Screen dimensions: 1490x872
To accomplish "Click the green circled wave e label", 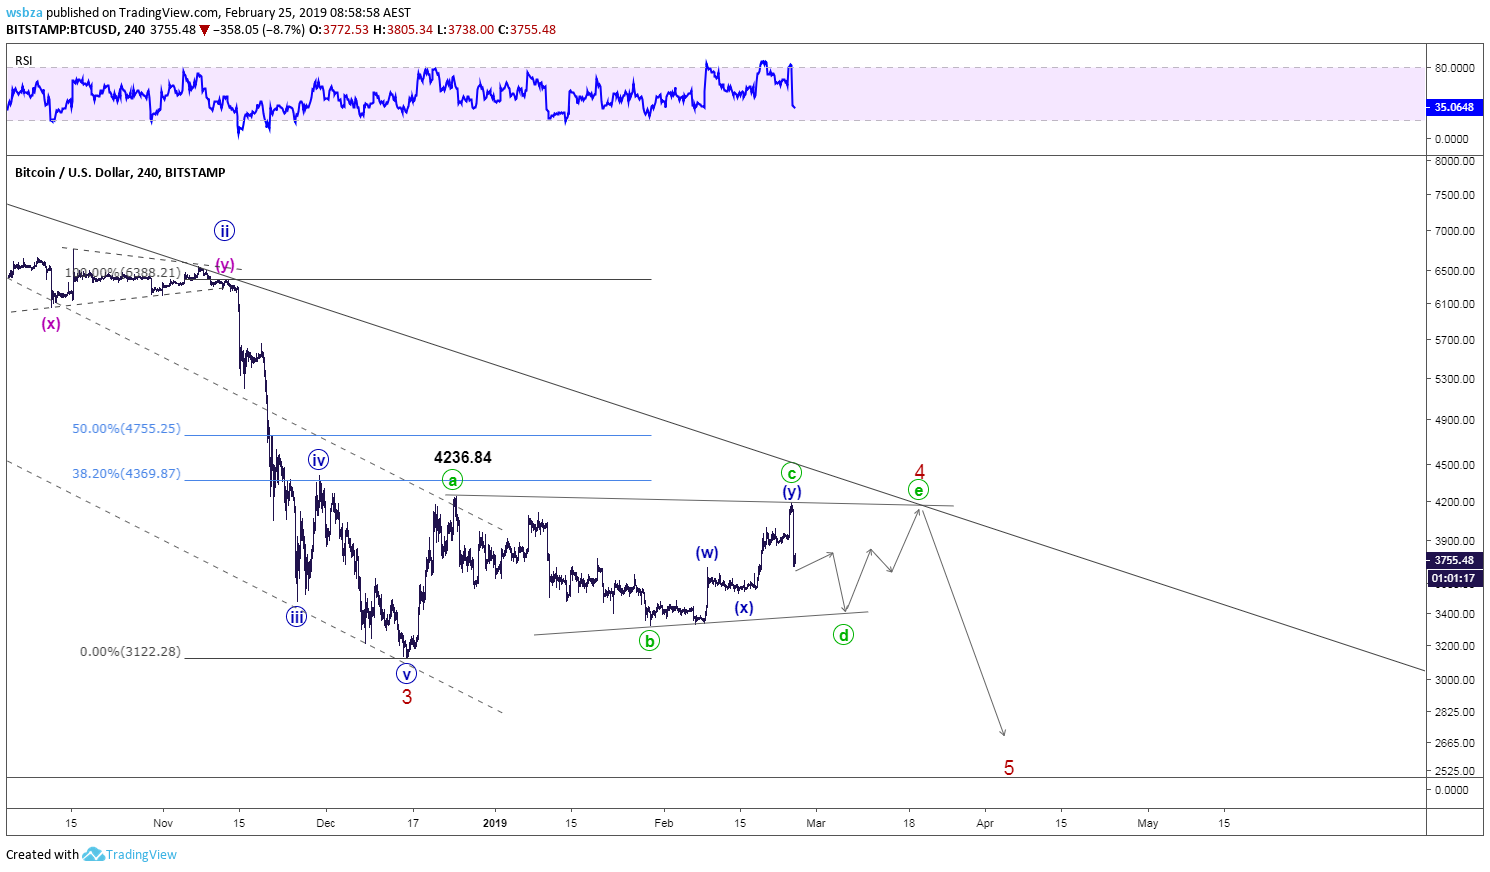I will pyautogui.click(x=918, y=490).
